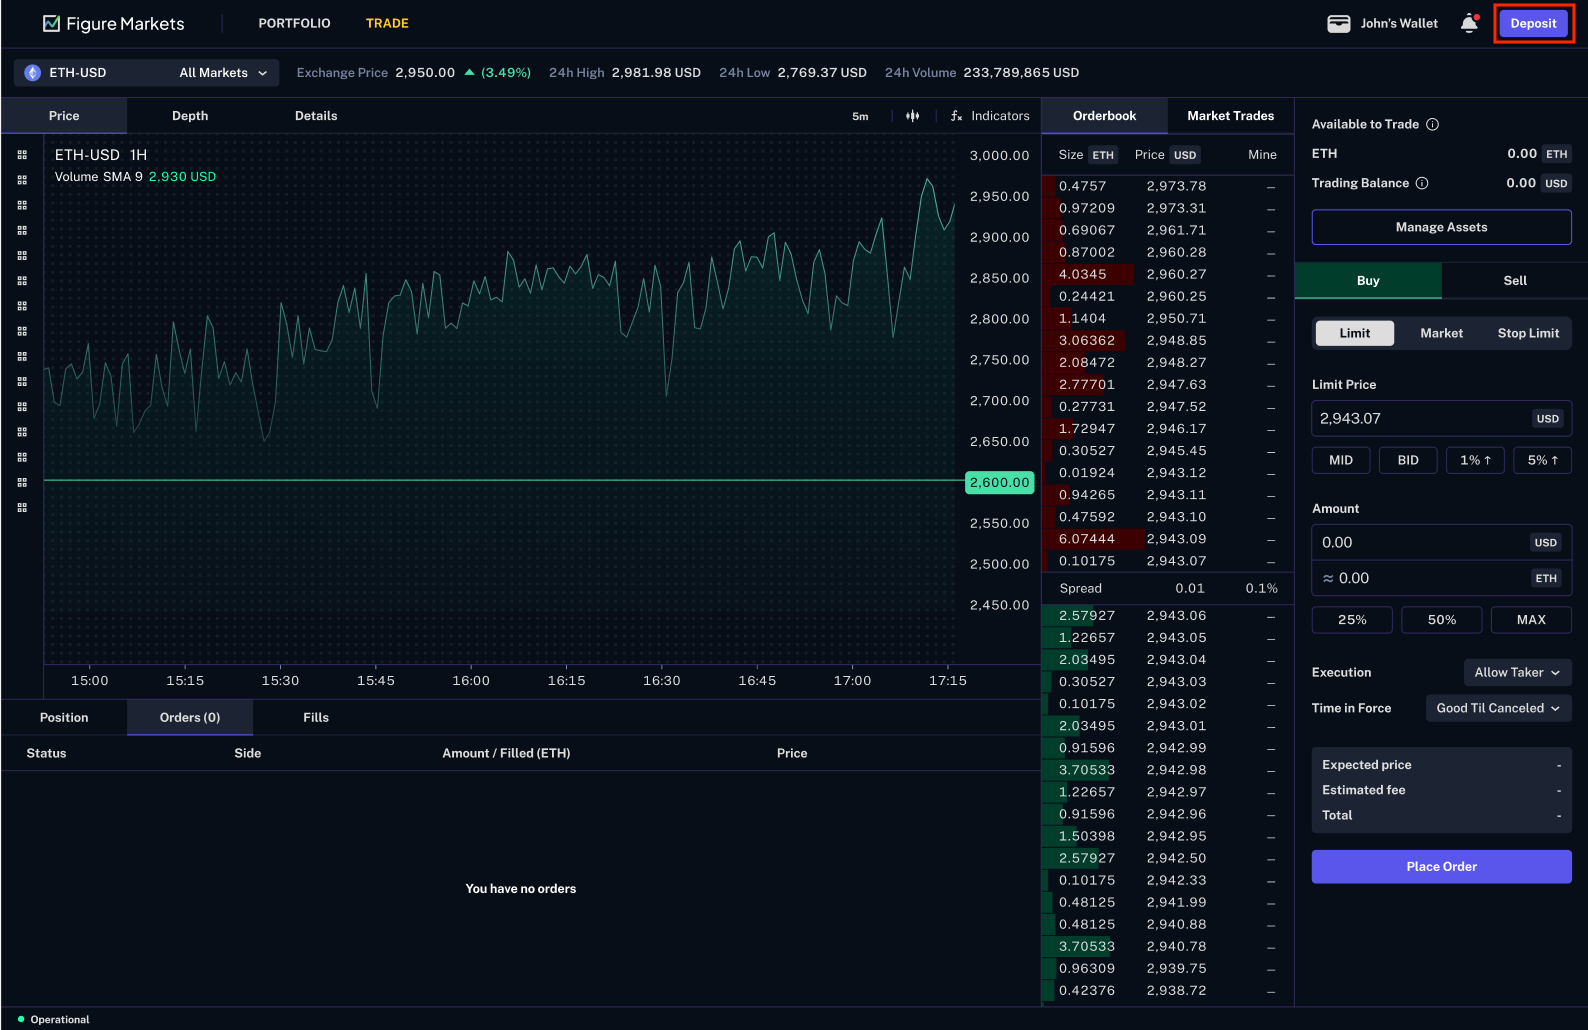Open notifications bell

coord(1469,24)
